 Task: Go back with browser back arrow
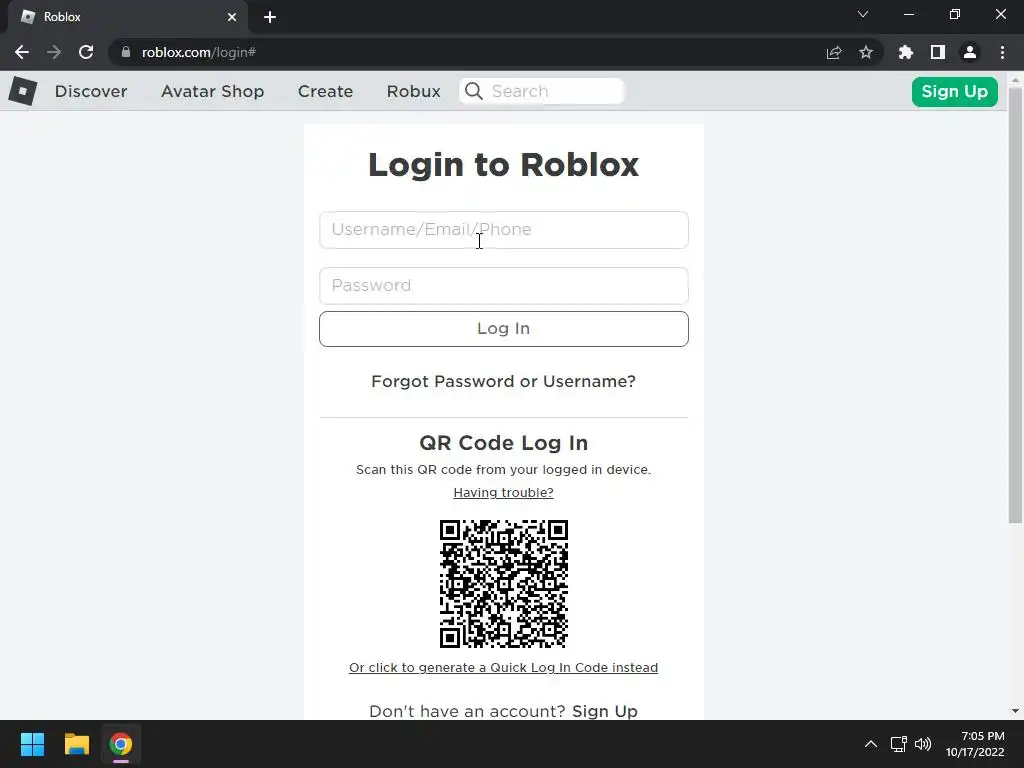(22, 52)
